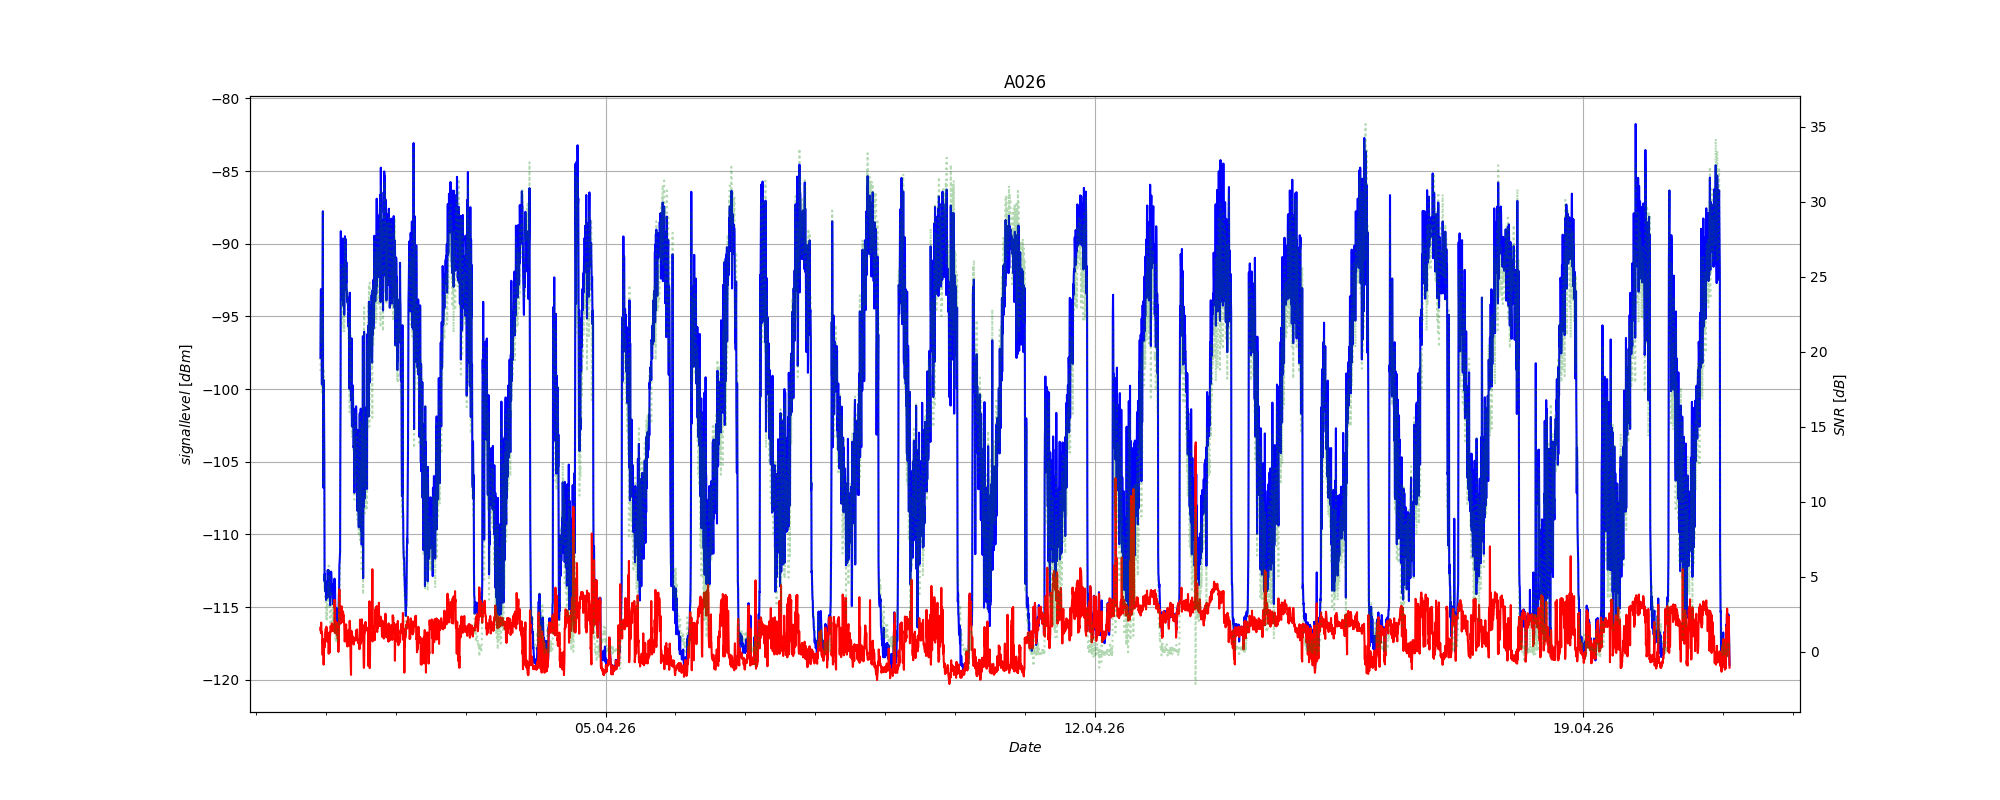Click the signallevel [dBm] axis label
The image size is (2000, 800).
186,404
